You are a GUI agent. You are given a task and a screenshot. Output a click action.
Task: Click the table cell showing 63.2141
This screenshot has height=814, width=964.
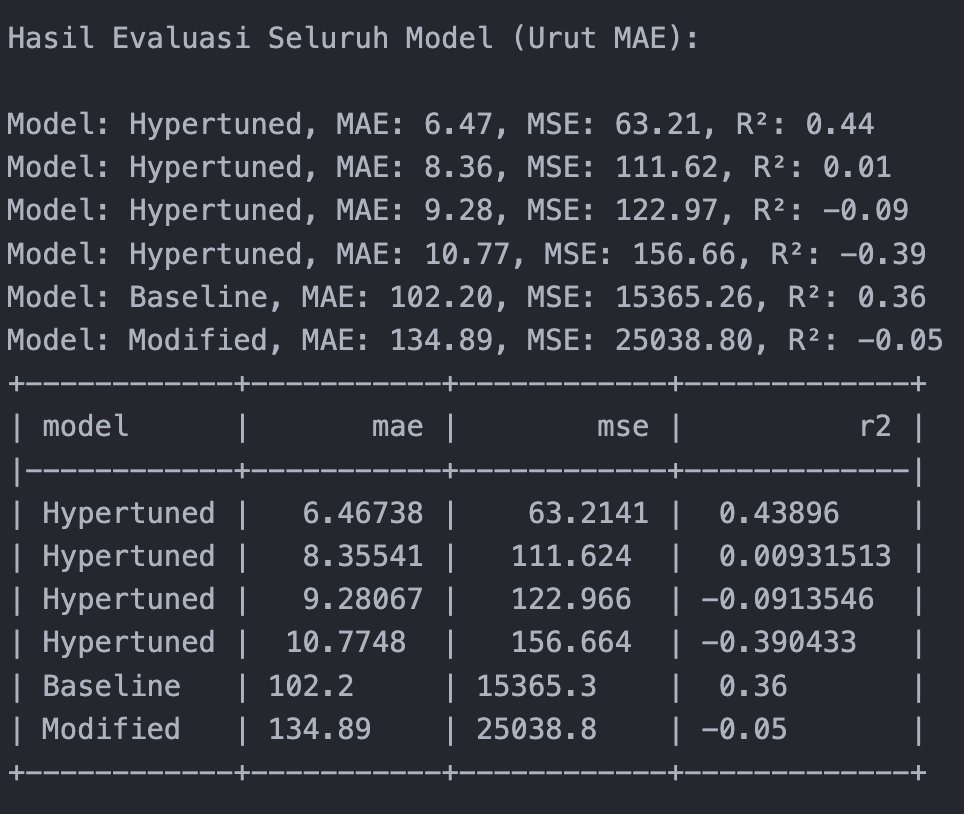click(x=588, y=514)
